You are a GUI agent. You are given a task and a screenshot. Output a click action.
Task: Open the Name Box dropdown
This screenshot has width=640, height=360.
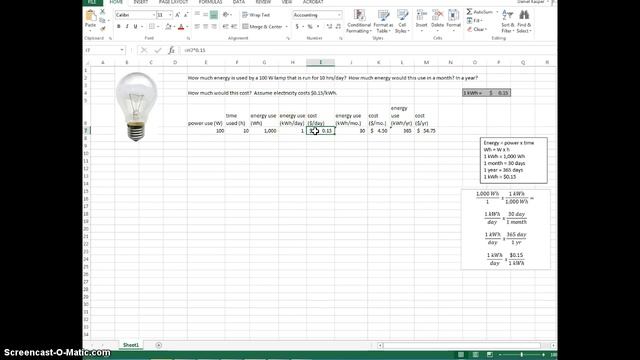click(122, 50)
